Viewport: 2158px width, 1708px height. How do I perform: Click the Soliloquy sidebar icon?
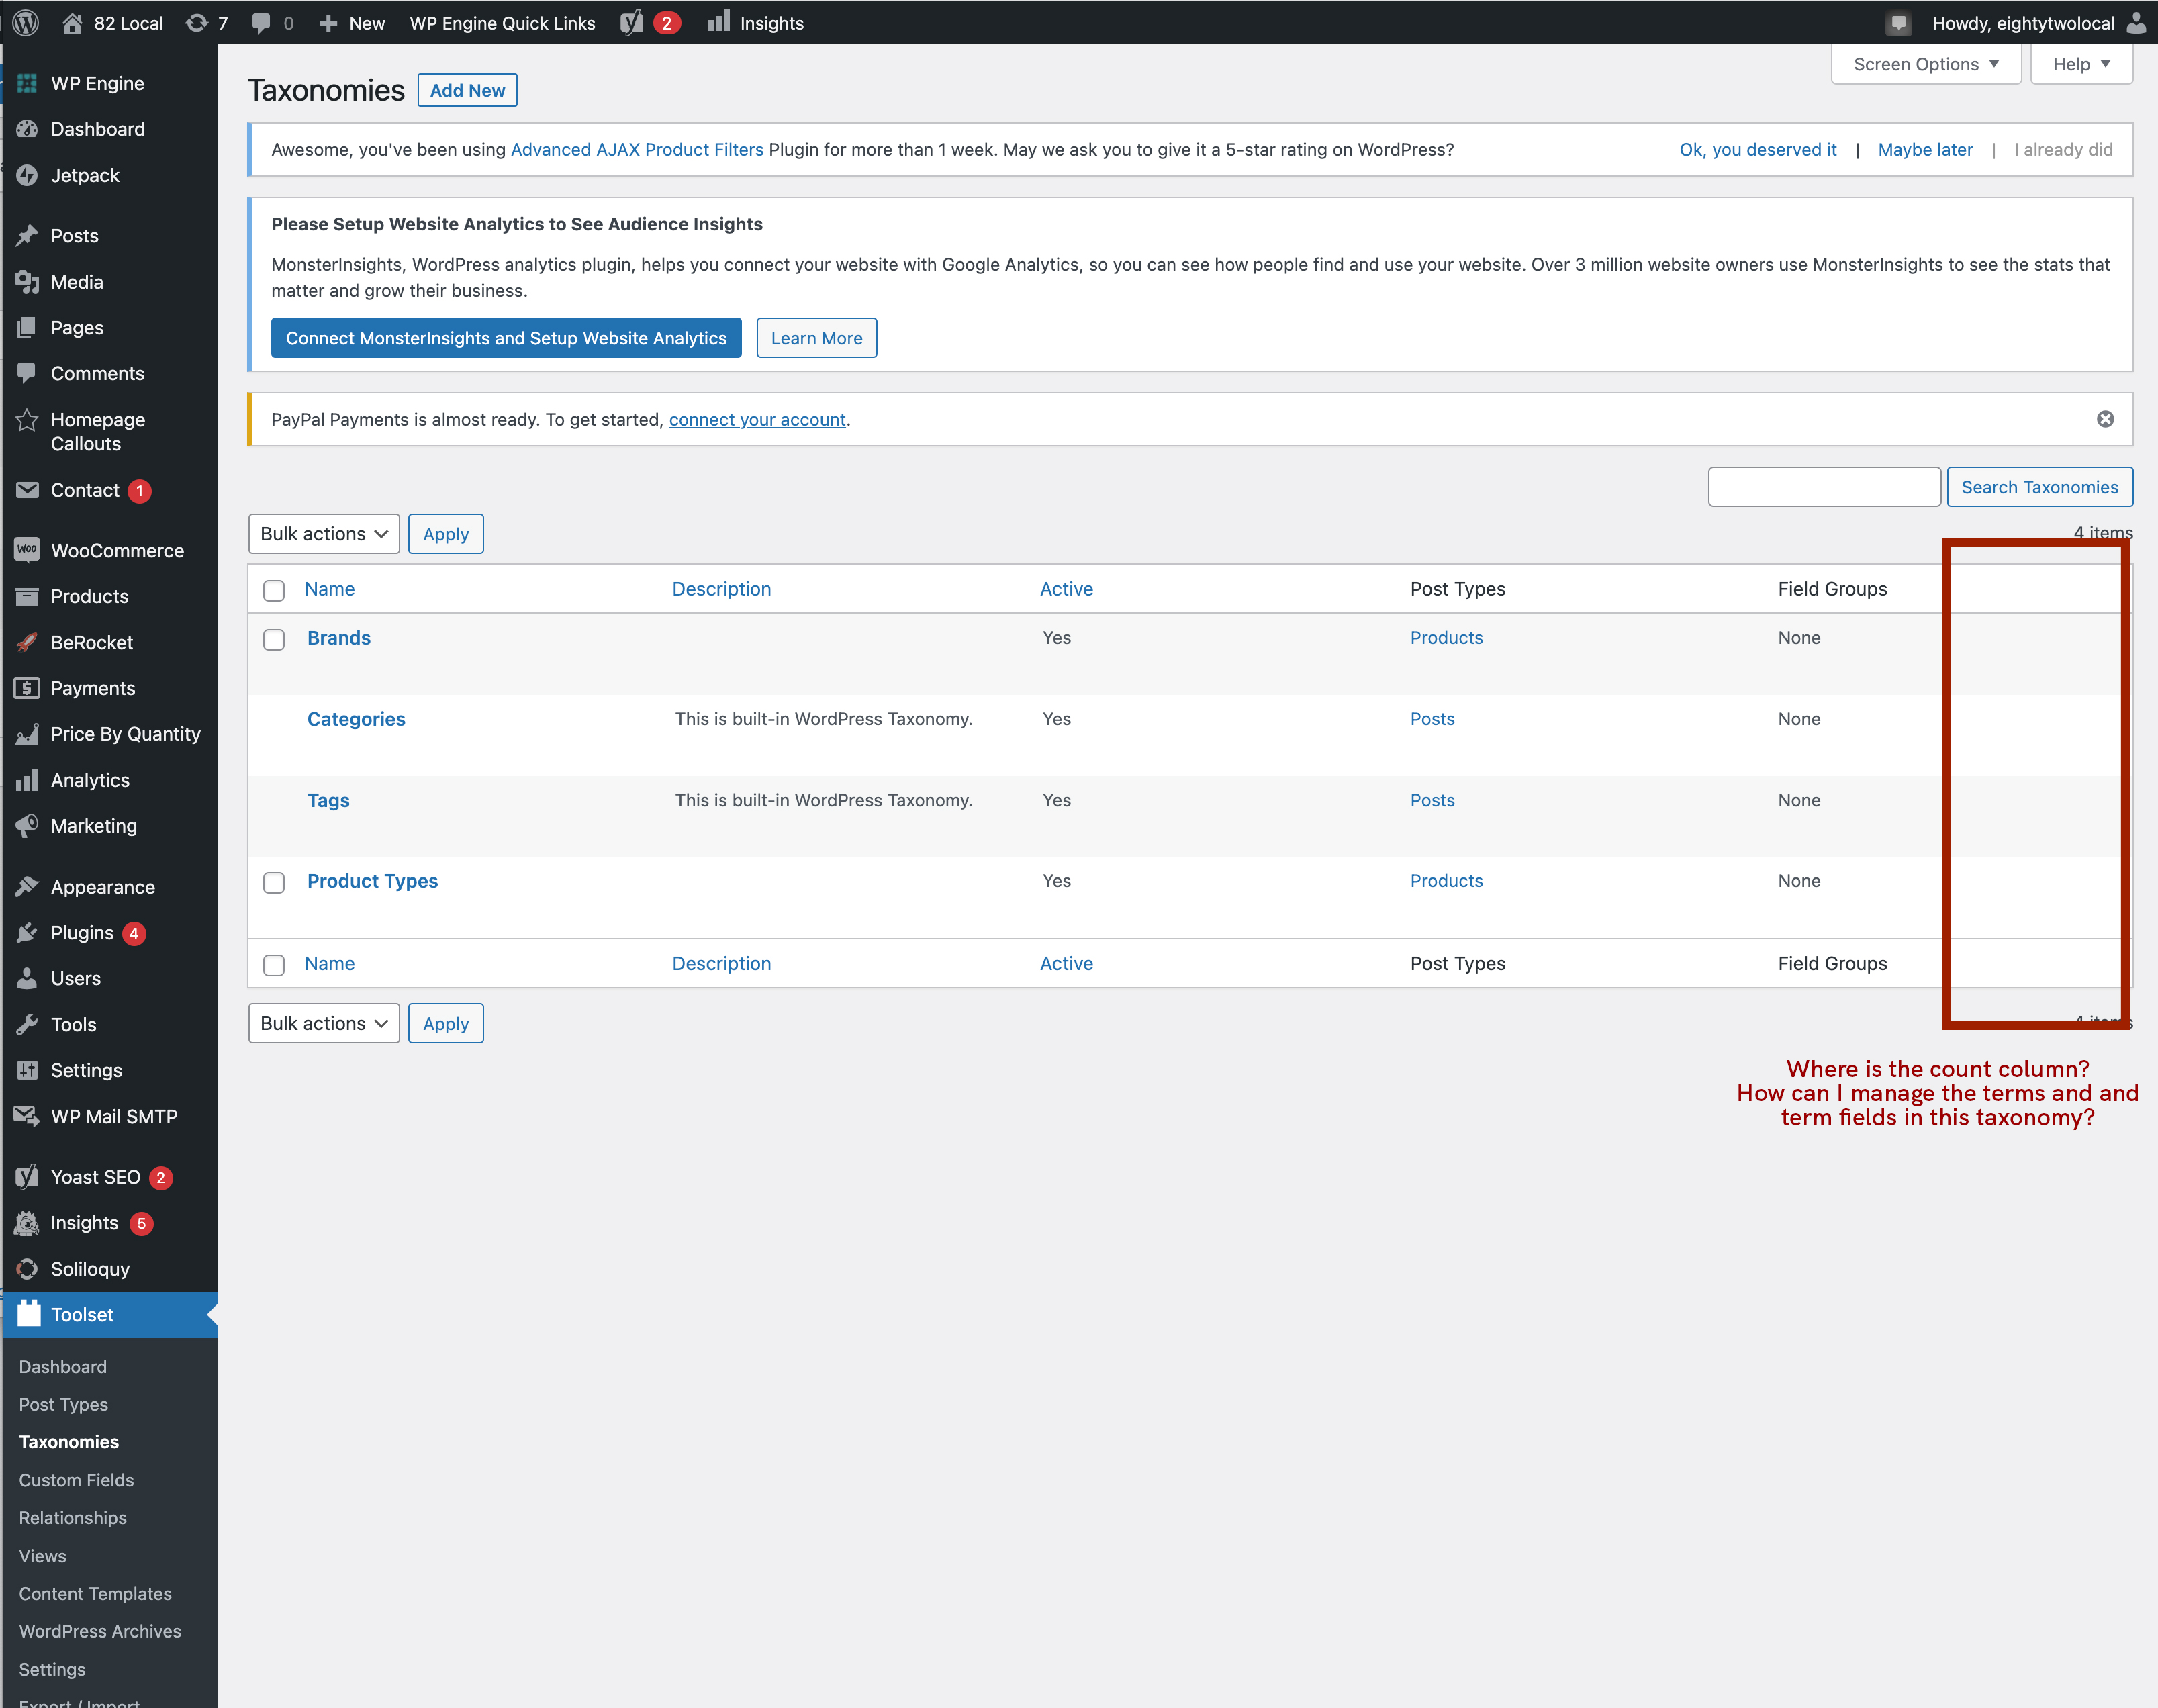click(27, 1268)
